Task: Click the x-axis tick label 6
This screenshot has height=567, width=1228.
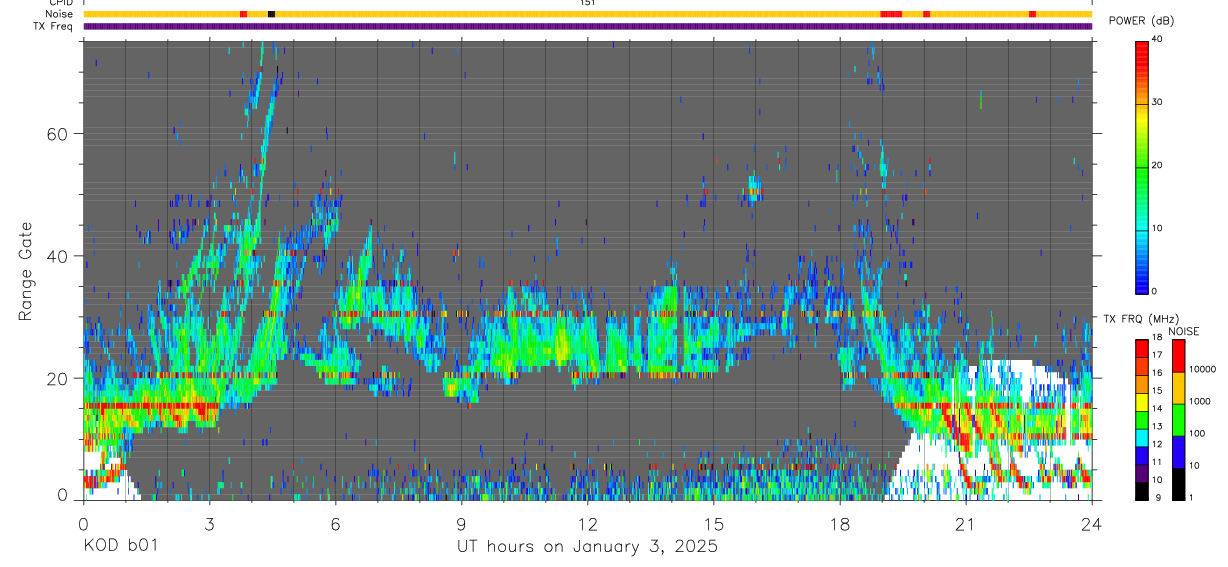Action: coord(335,523)
